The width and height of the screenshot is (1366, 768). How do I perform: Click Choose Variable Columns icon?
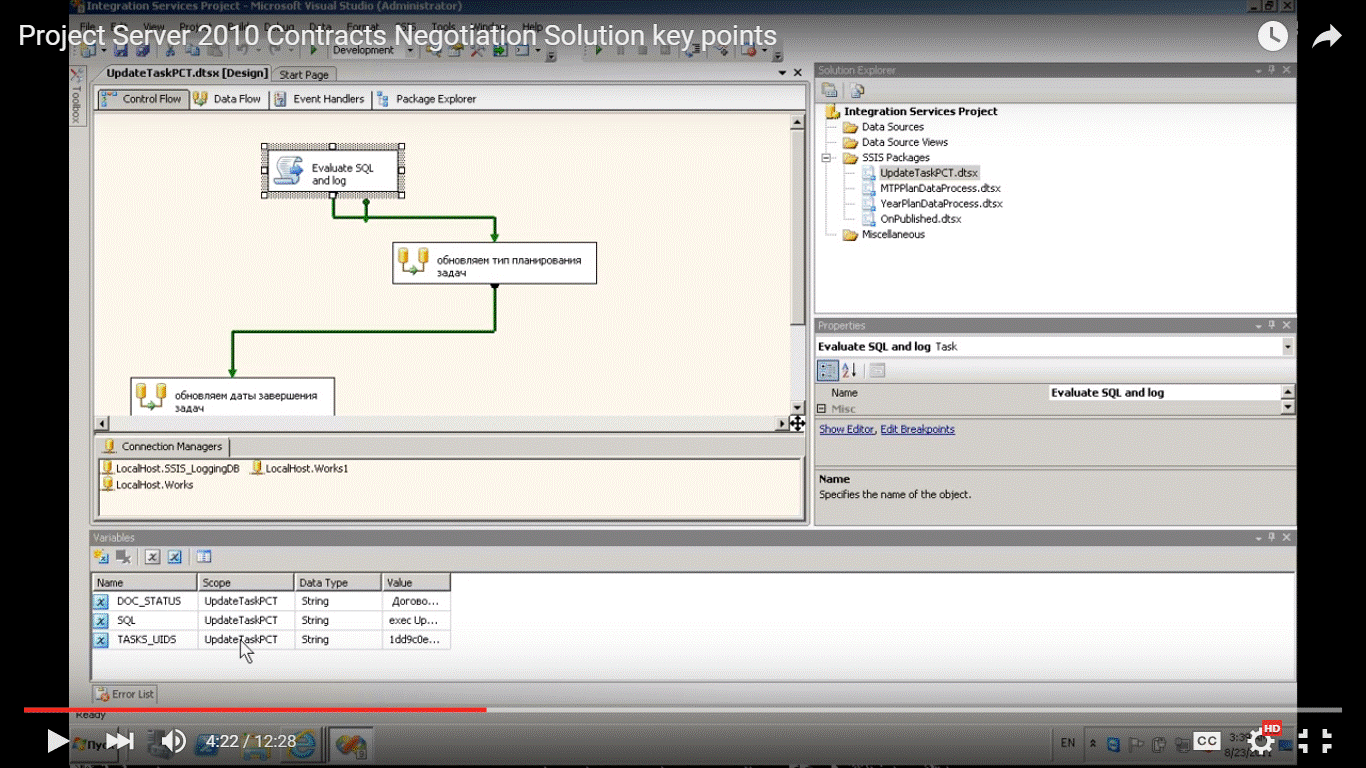(x=204, y=557)
